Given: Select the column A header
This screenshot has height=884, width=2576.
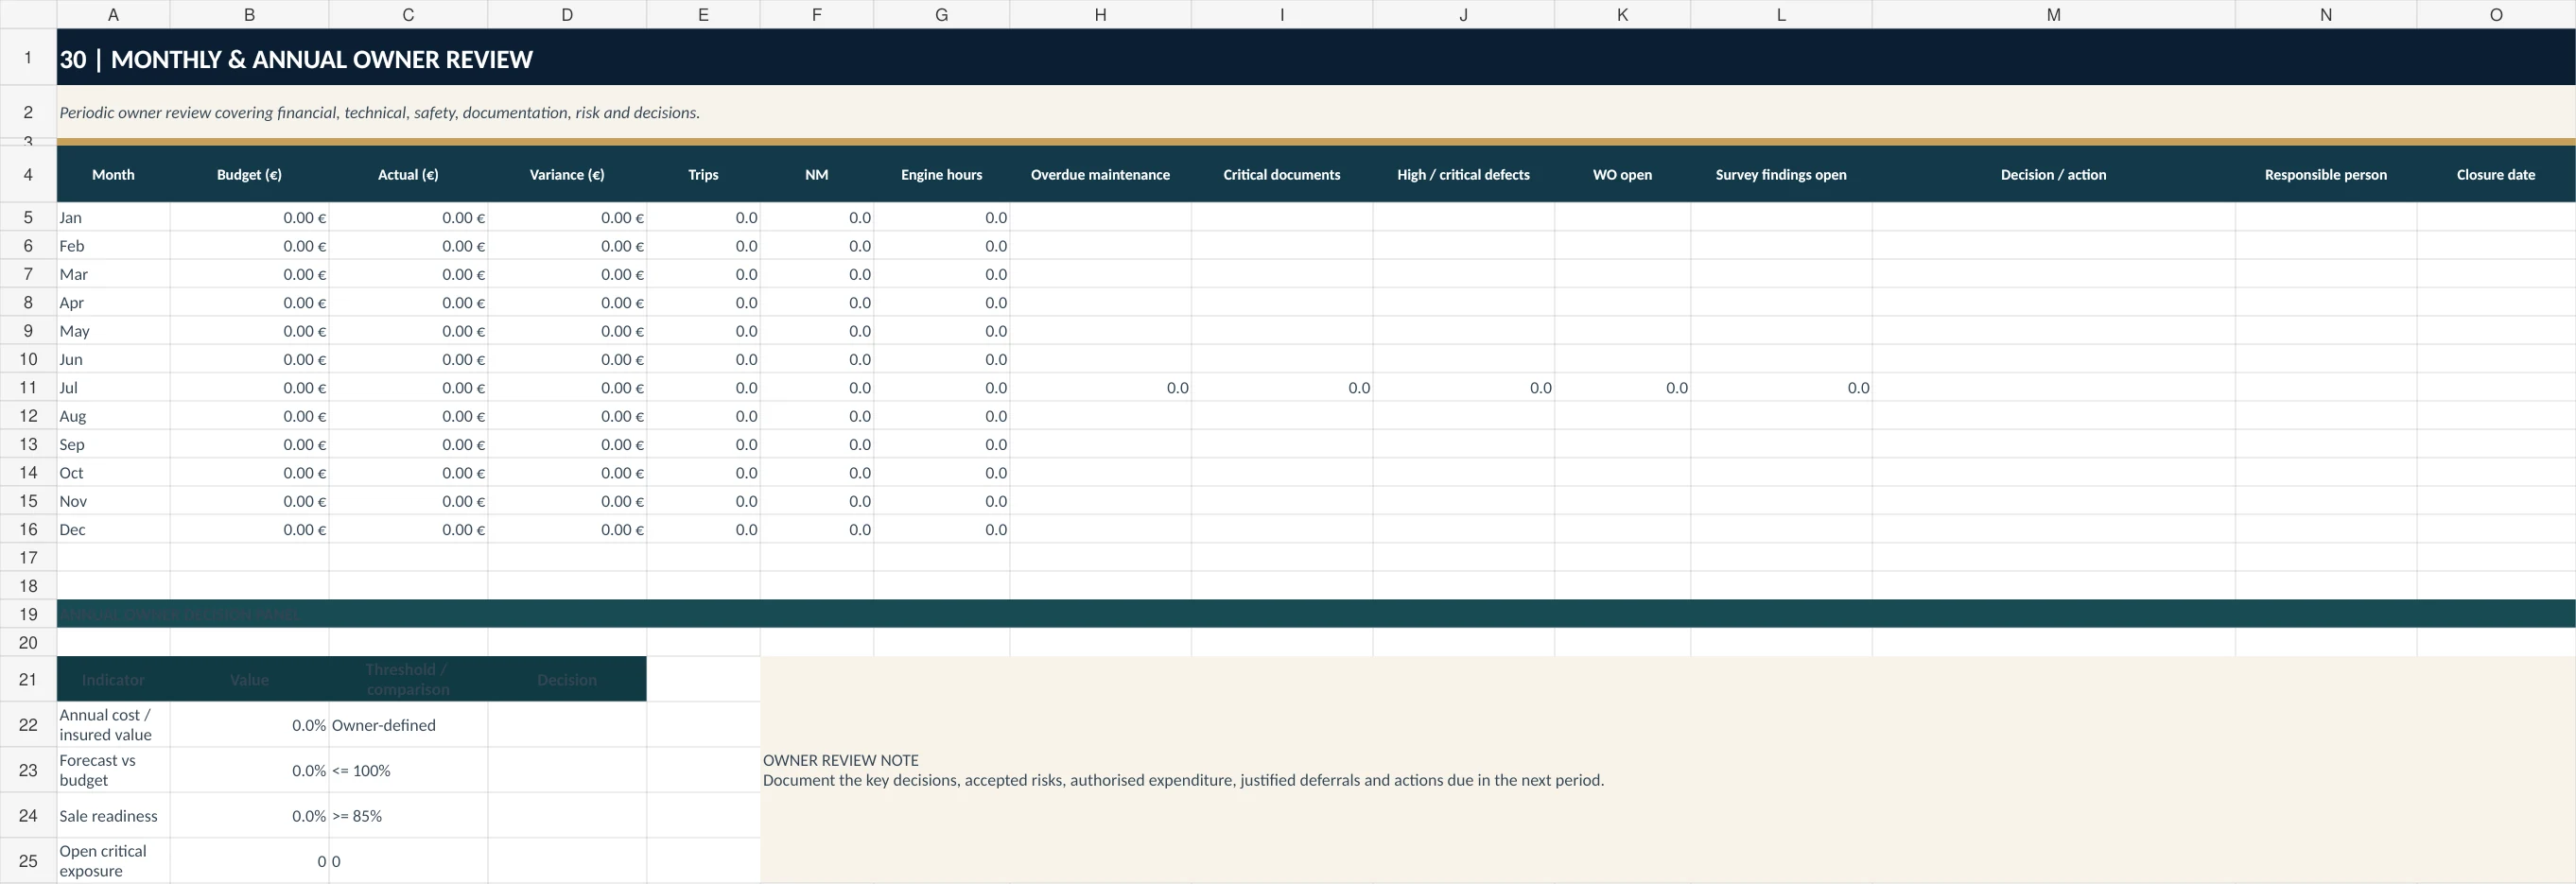Looking at the screenshot, I should (x=113, y=14).
